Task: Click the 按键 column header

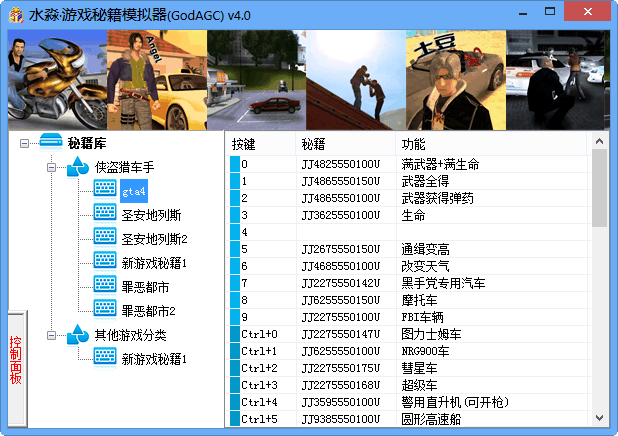Action: (x=260, y=144)
